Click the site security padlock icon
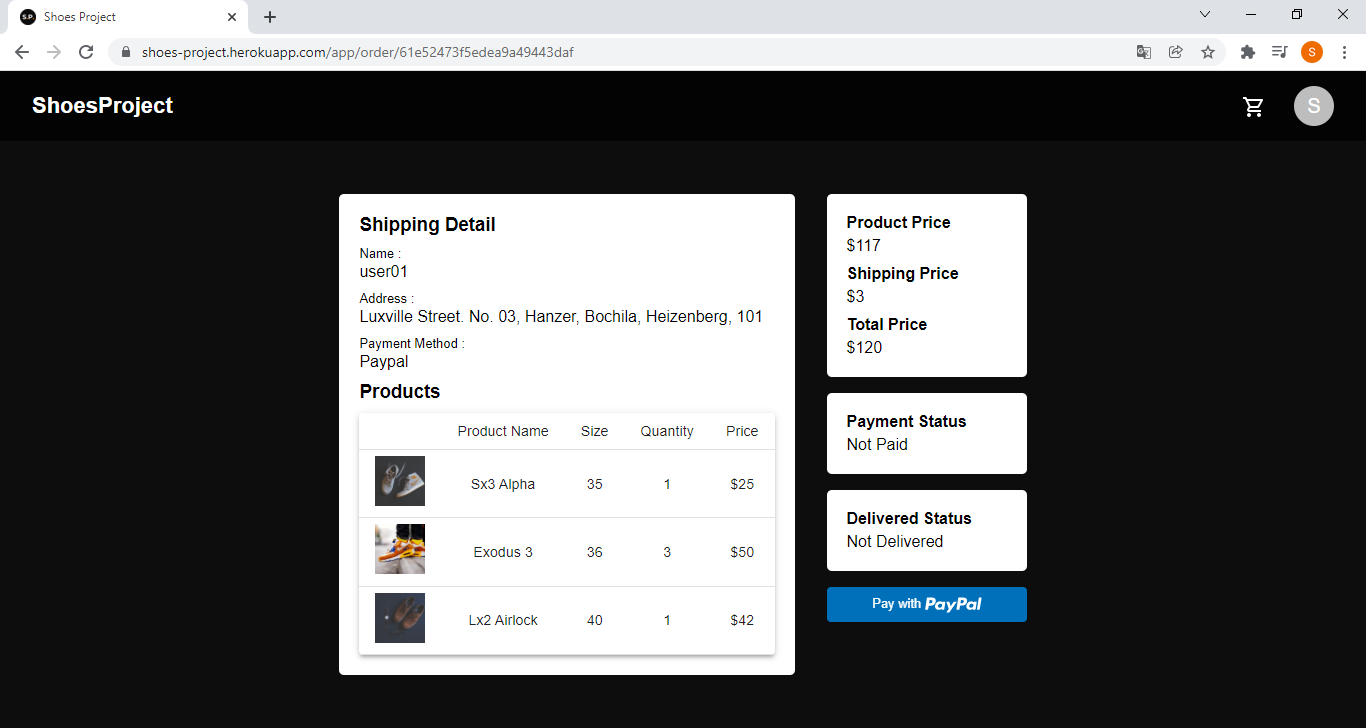The image size is (1366, 728). (x=126, y=52)
